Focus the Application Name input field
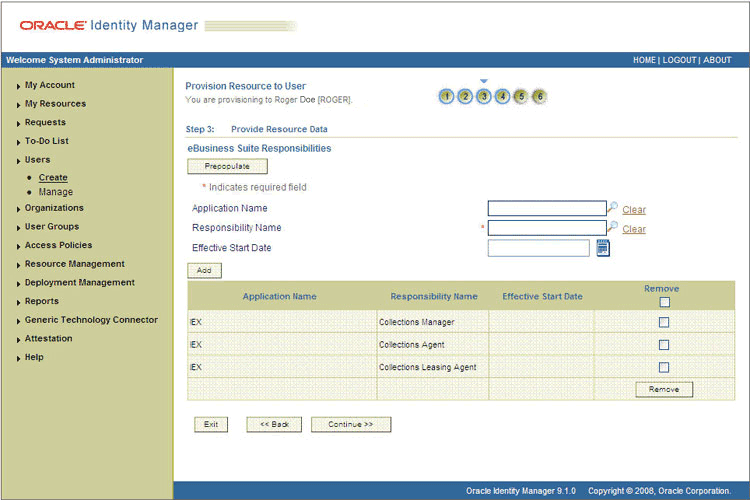Screen dimensions: 750x500 pos(547,208)
